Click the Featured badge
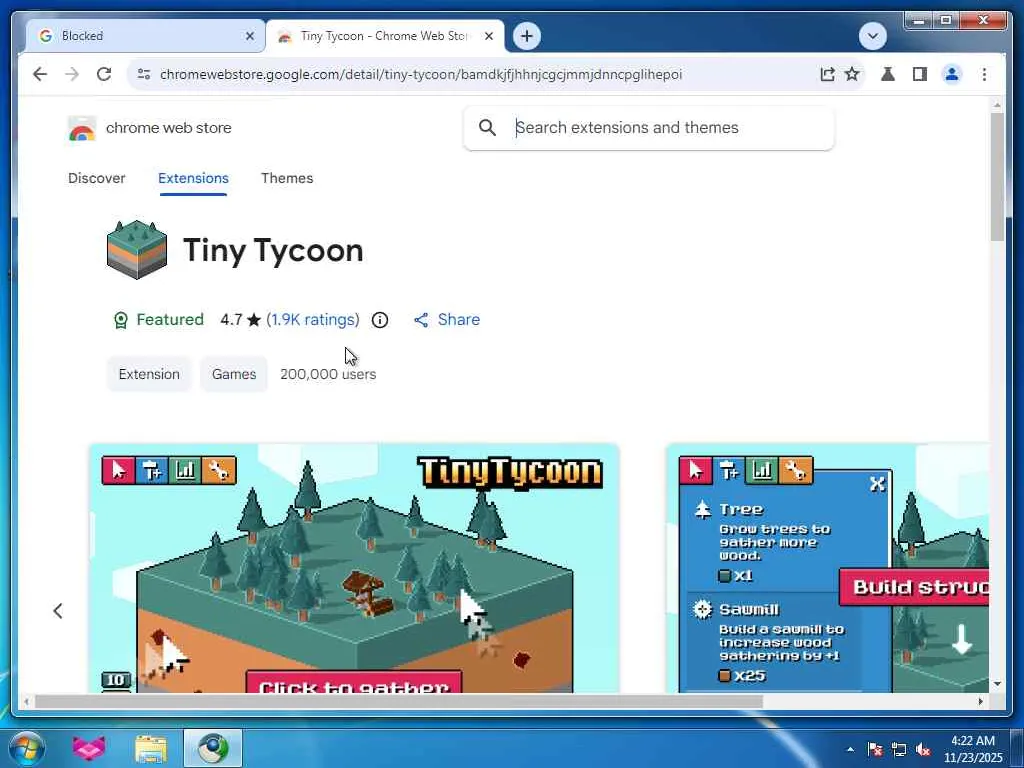This screenshot has width=1024, height=768. [158, 319]
